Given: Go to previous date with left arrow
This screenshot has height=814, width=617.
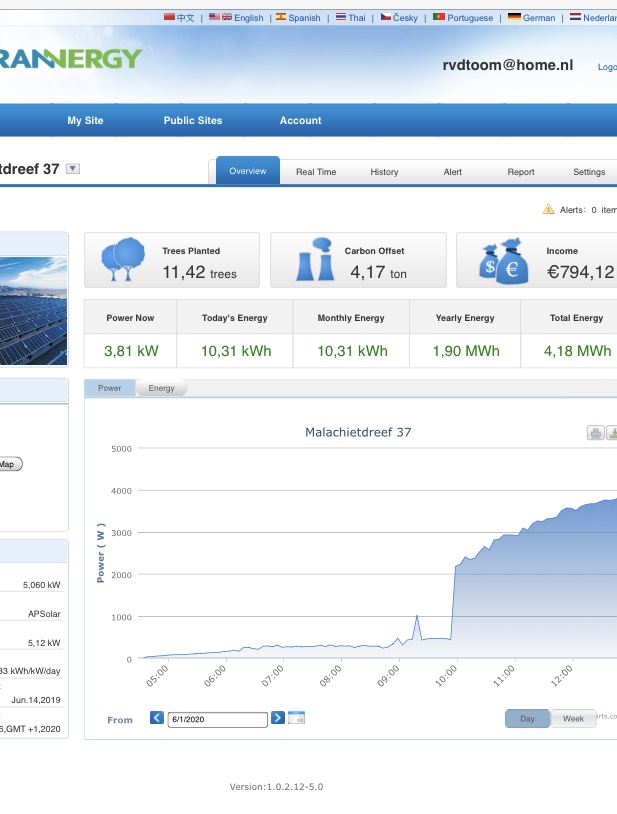Looking at the screenshot, I should [157, 718].
